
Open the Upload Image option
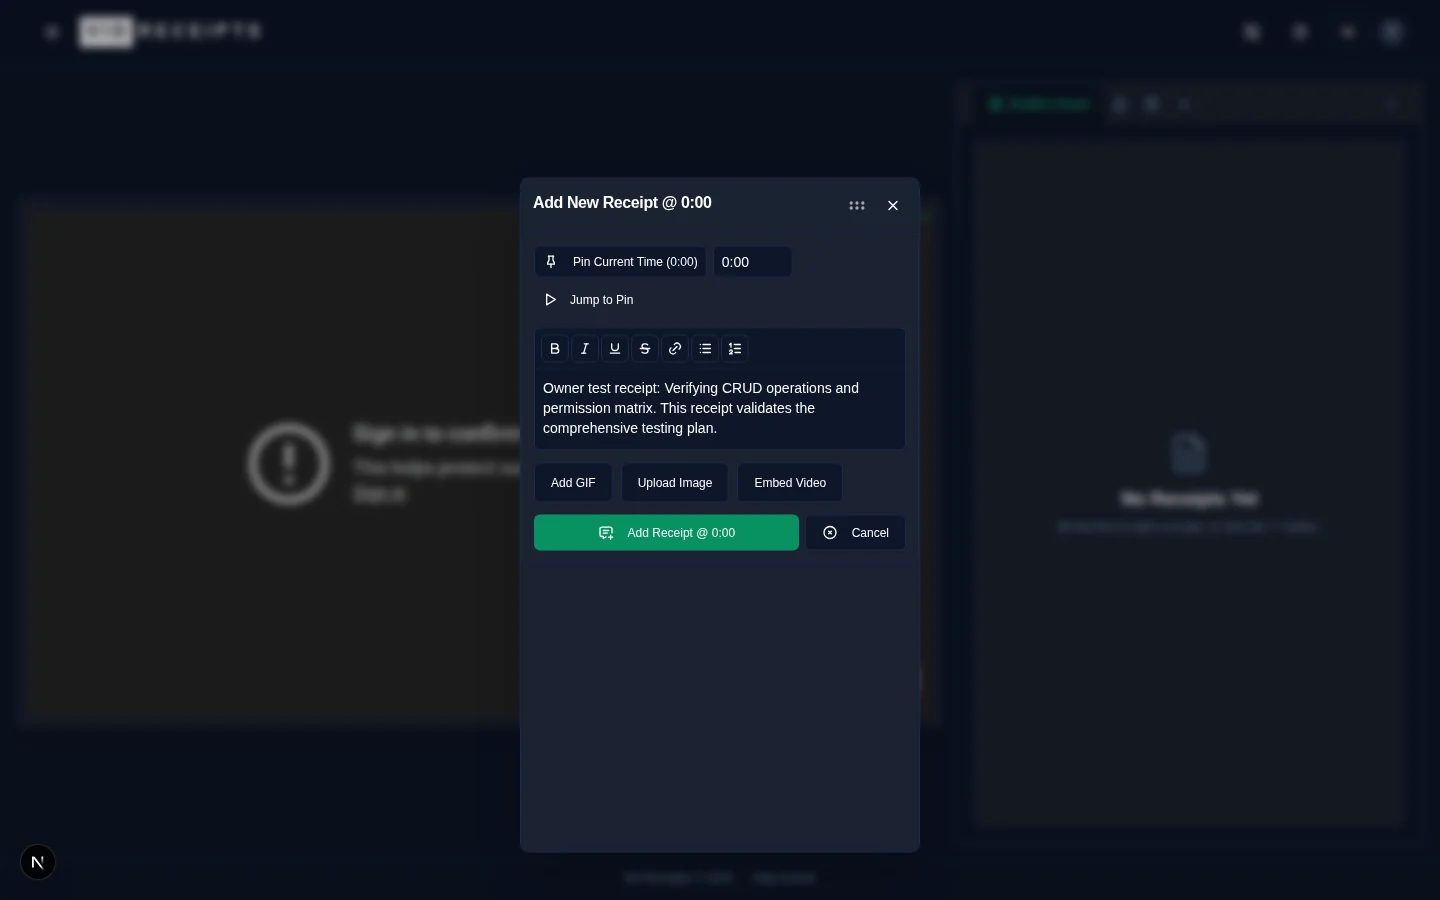click(x=675, y=482)
